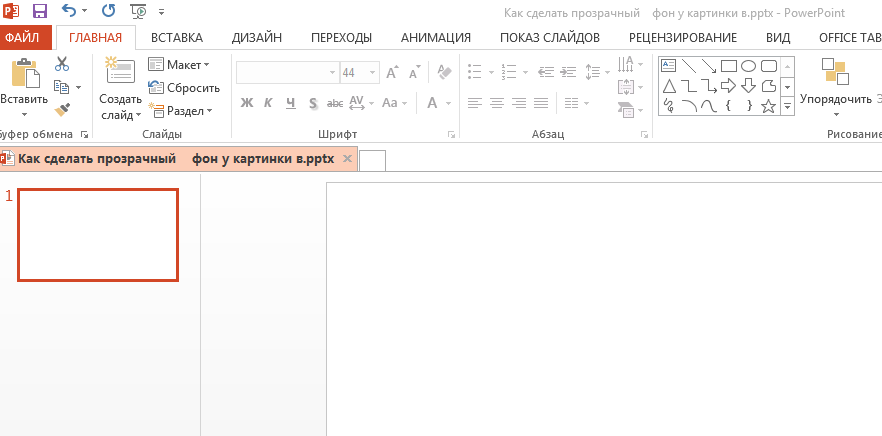Open the РЕЦЕНЗИРОВАНИЕ tab

pos(683,38)
